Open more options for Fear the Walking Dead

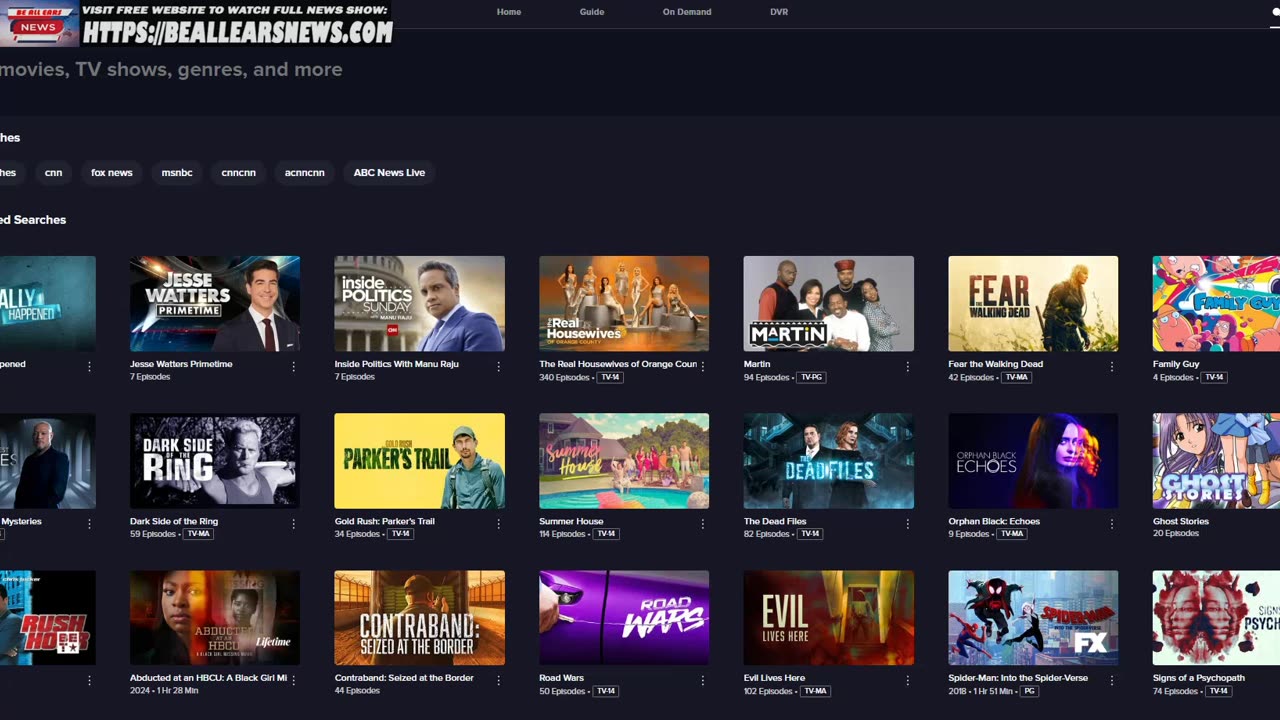(x=1112, y=366)
